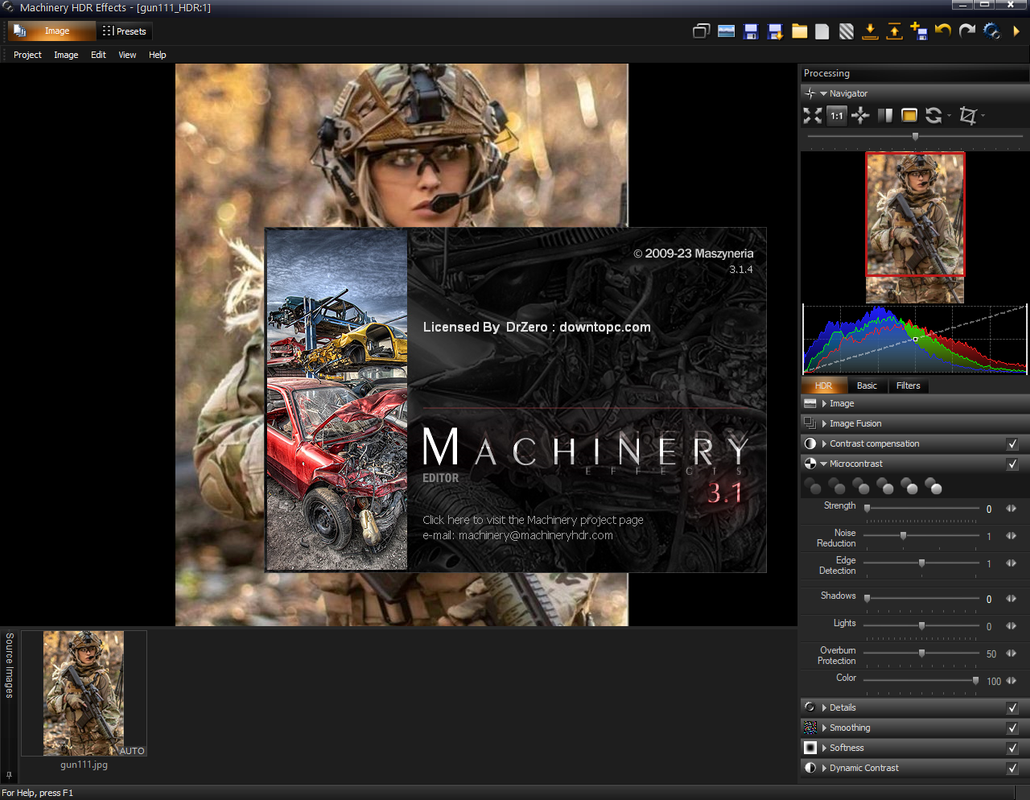Viewport: 1030px width, 800px height.
Task: Expand the Contrast compensation section
Action: pos(824,444)
